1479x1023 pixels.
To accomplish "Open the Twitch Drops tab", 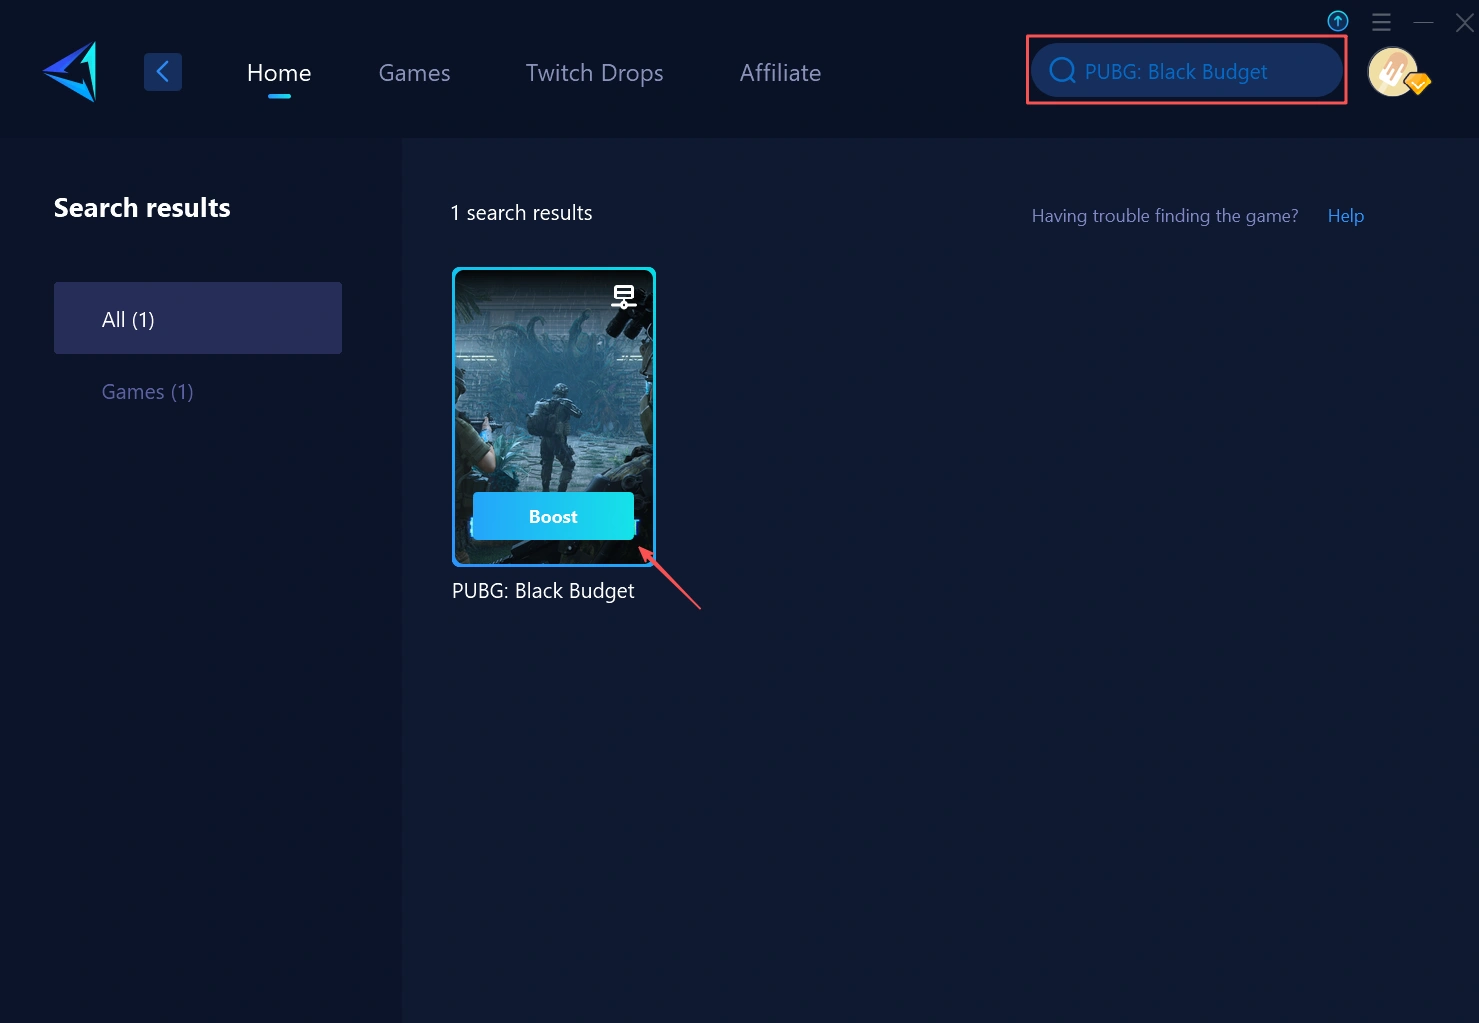I will click(594, 73).
